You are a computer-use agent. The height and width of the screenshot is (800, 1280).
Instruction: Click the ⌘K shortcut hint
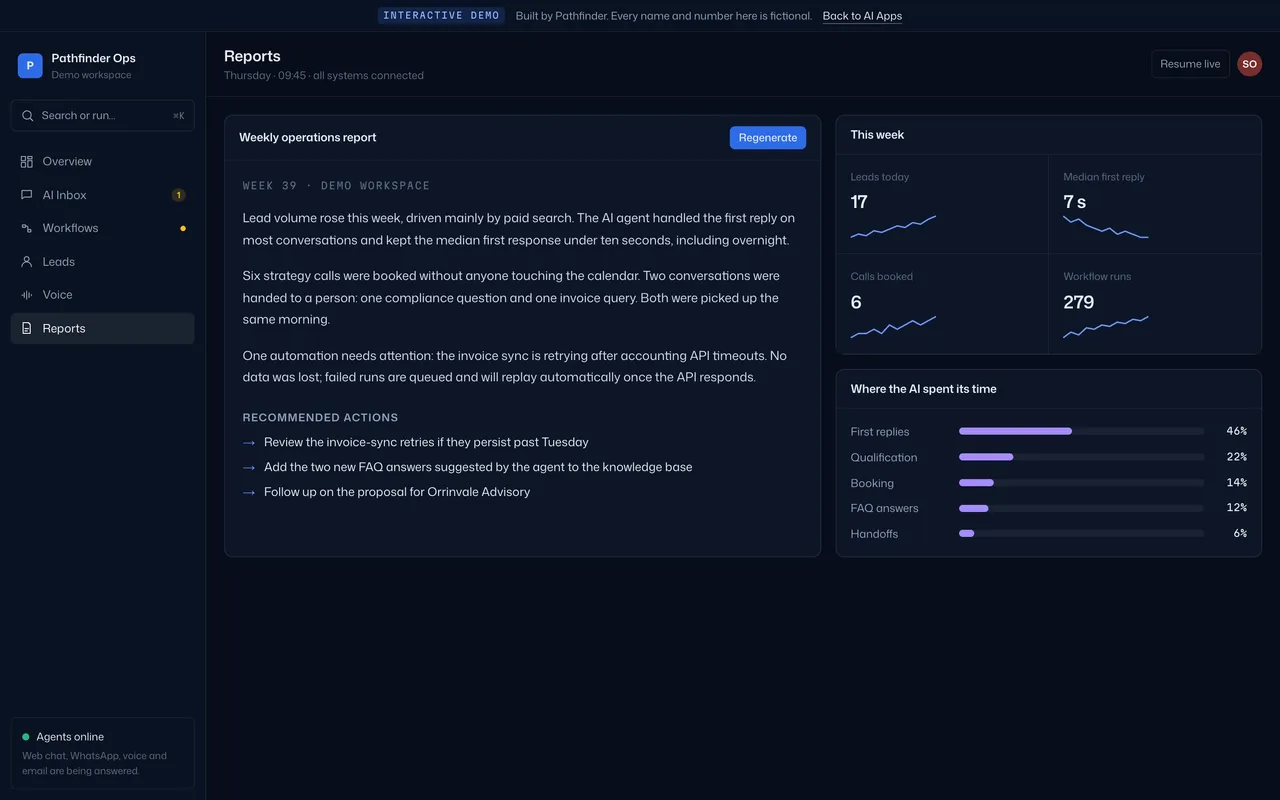(179, 116)
